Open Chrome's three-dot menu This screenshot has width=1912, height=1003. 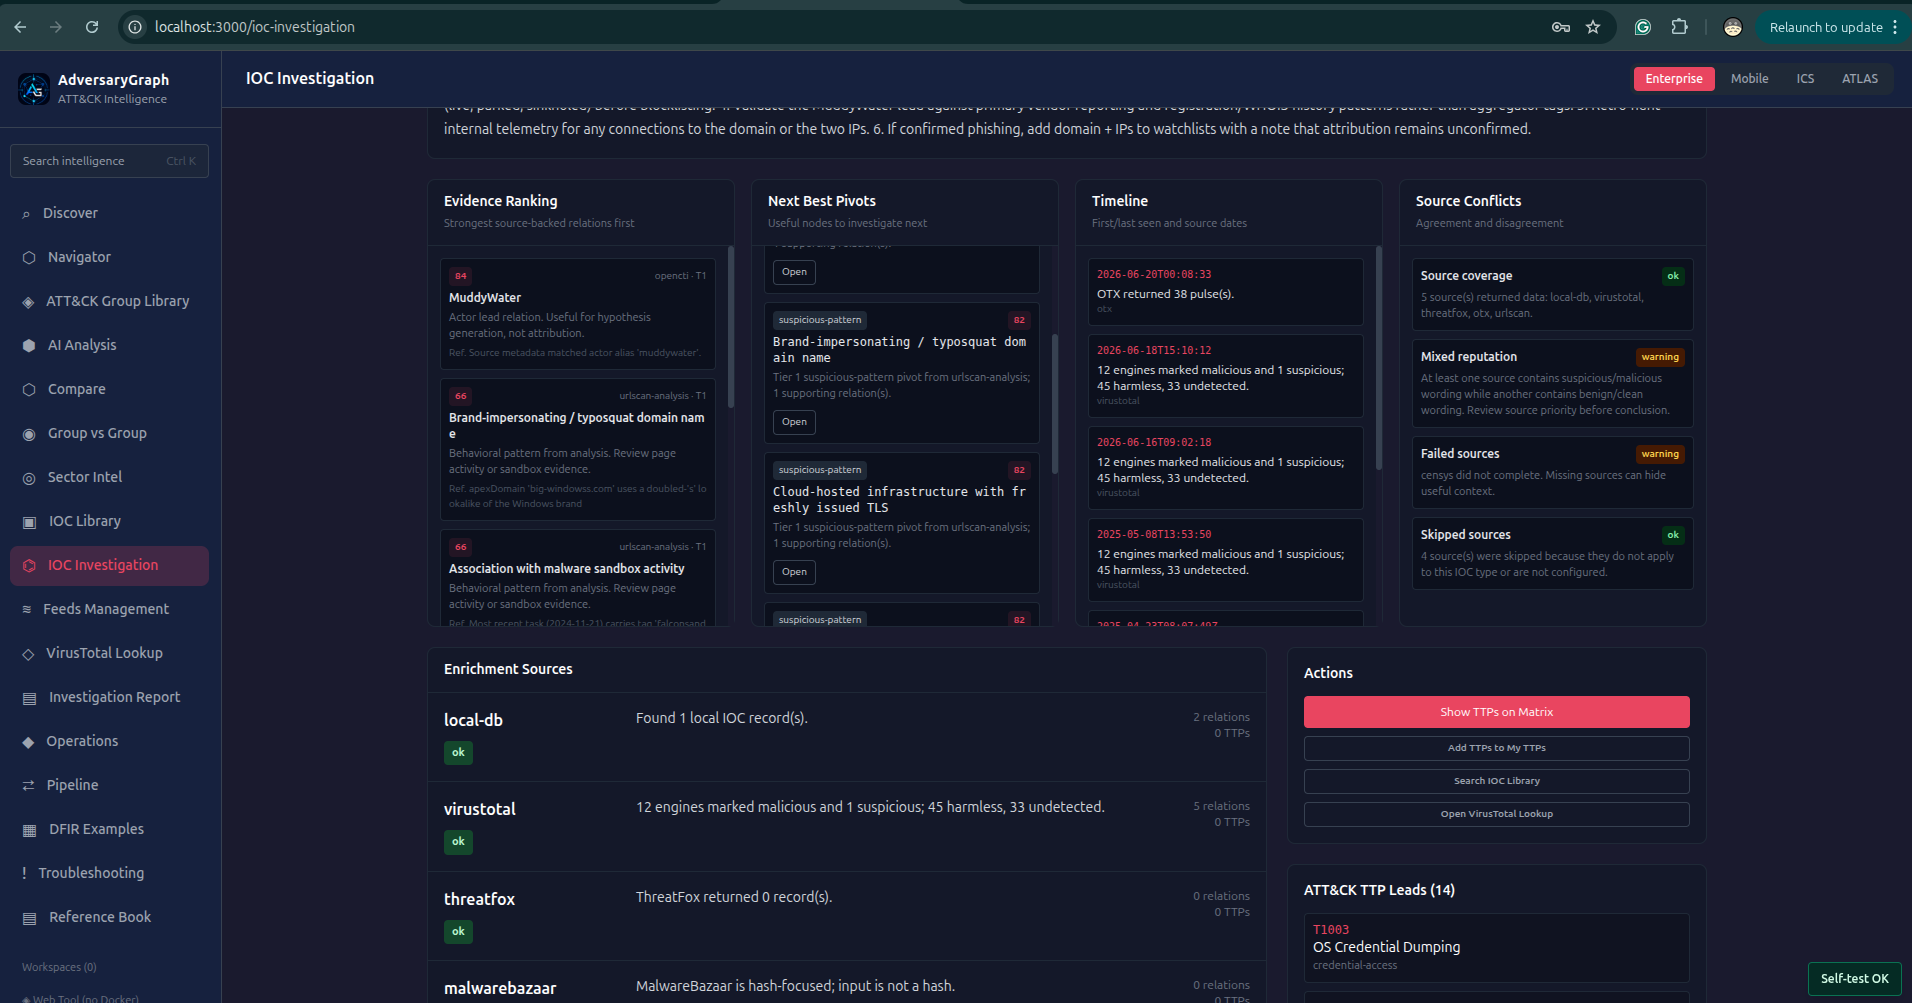pos(1895,27)
